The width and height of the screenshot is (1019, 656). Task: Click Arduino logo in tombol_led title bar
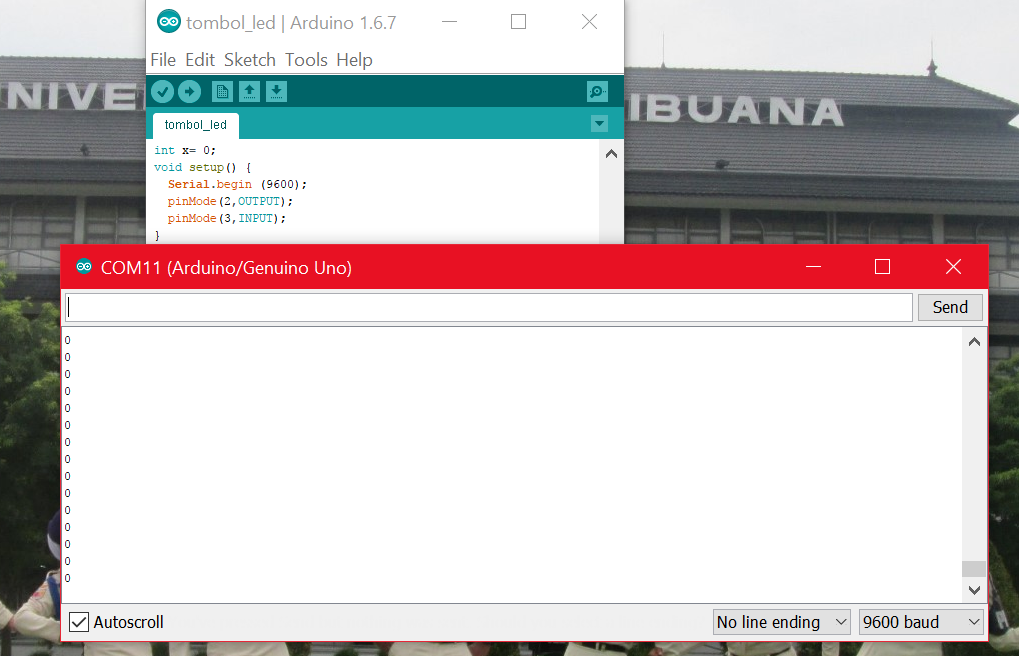(169, 21)
